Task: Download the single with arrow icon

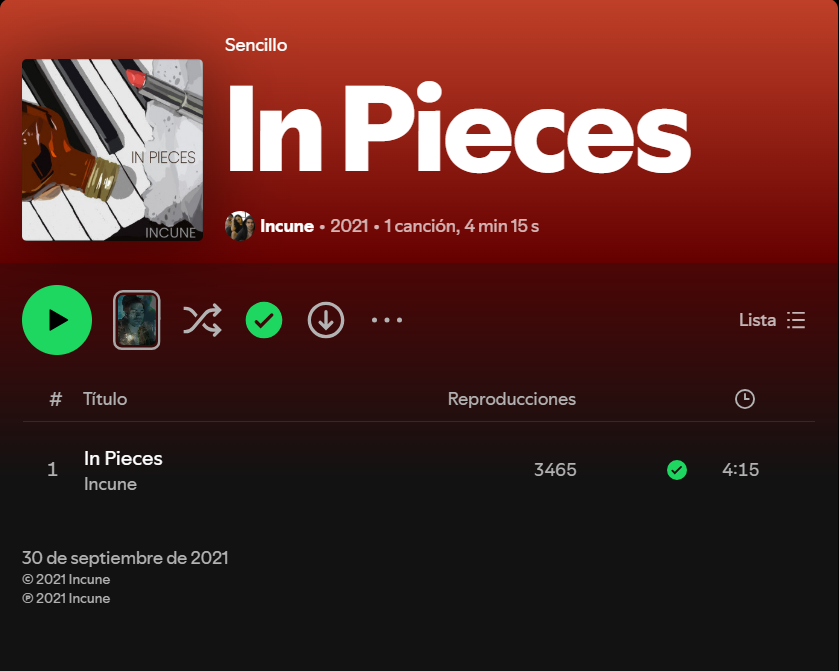Action: [326, 320]
